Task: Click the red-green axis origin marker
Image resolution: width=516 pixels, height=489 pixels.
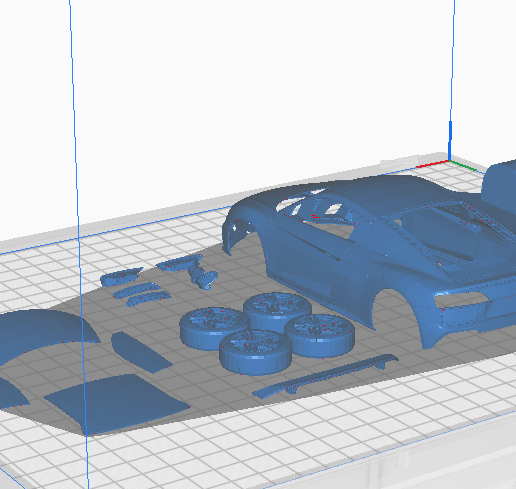Action: pyautogui.click(x=449, y=161)
